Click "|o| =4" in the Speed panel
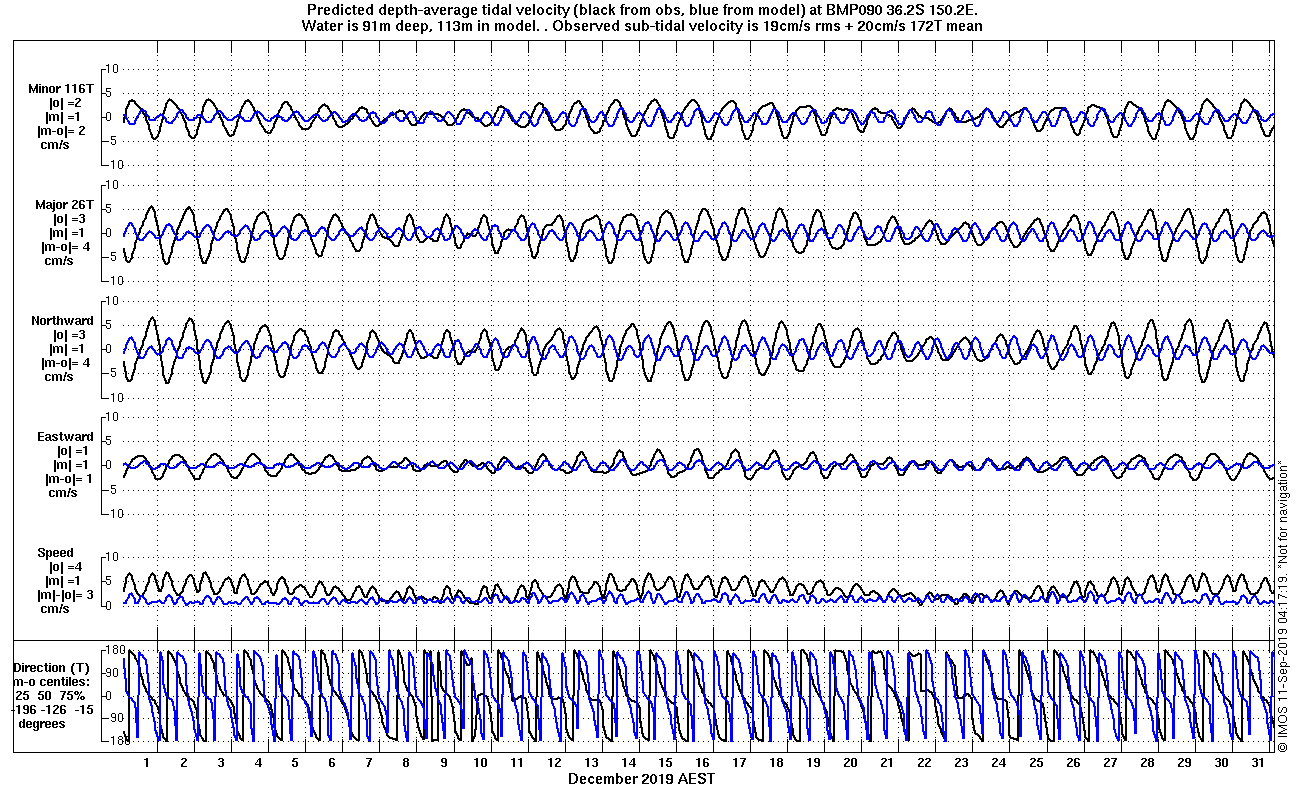Screen dimensions: 1300x800 (67, 567)
